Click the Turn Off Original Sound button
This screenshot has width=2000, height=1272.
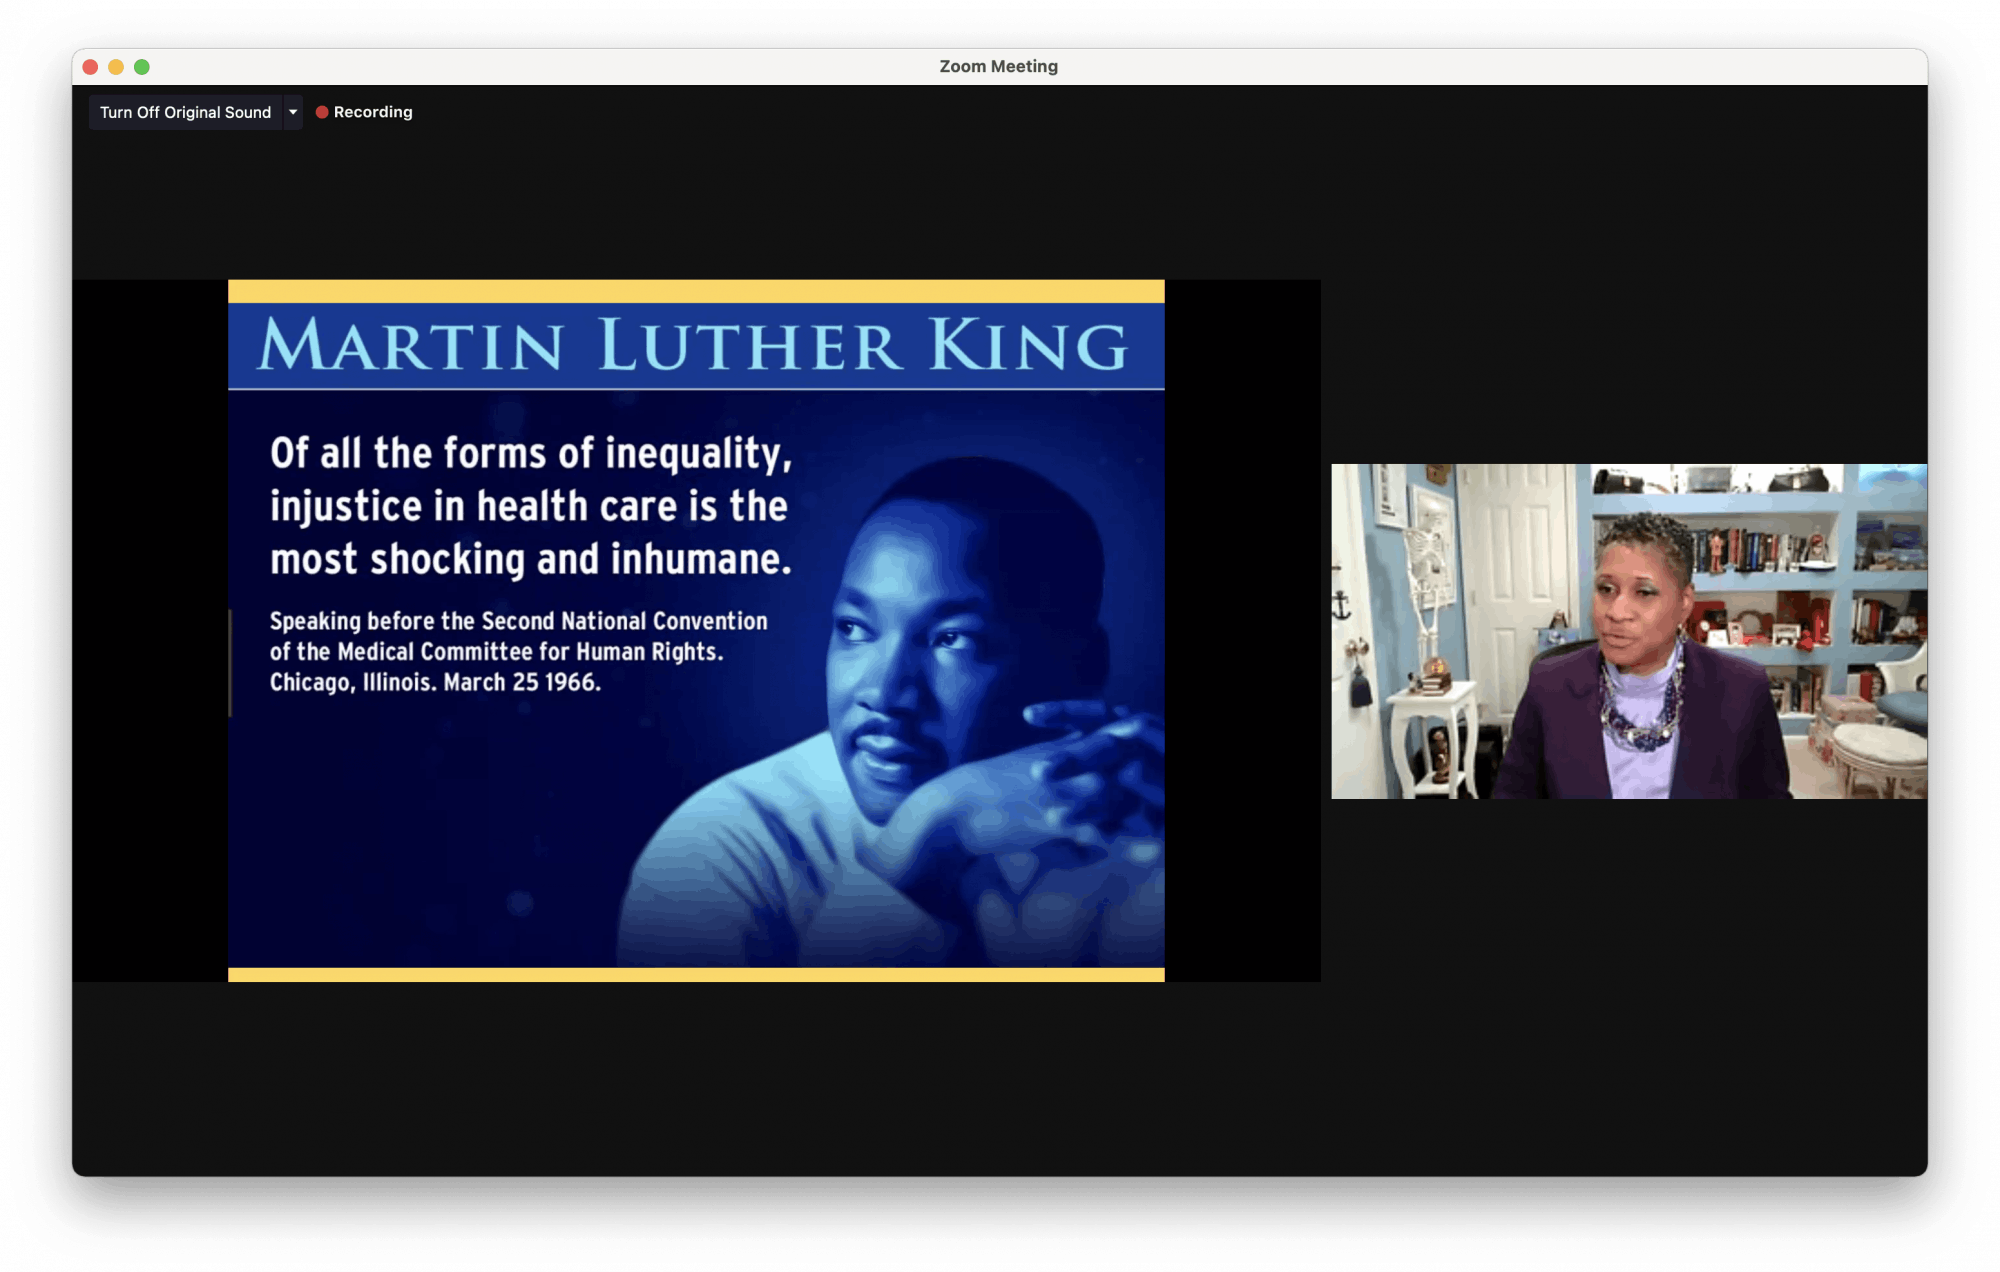185,112
